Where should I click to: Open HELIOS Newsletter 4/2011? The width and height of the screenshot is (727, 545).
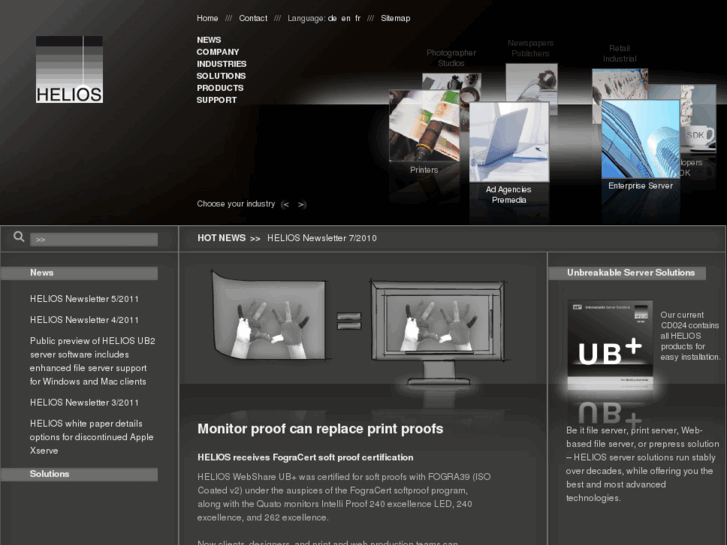84,320
